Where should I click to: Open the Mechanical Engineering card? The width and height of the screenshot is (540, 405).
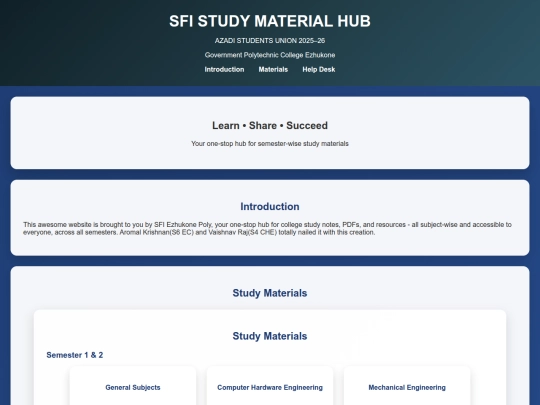click(x=407, y=386)
